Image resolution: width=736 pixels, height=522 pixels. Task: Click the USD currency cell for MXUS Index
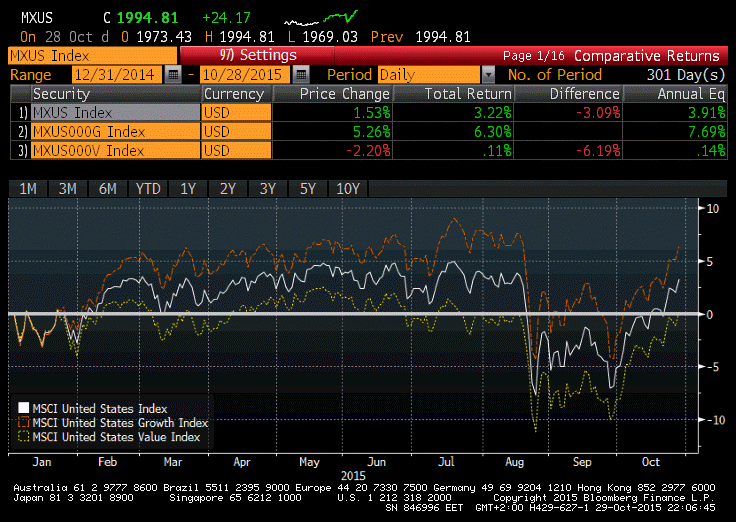point(237,113)
